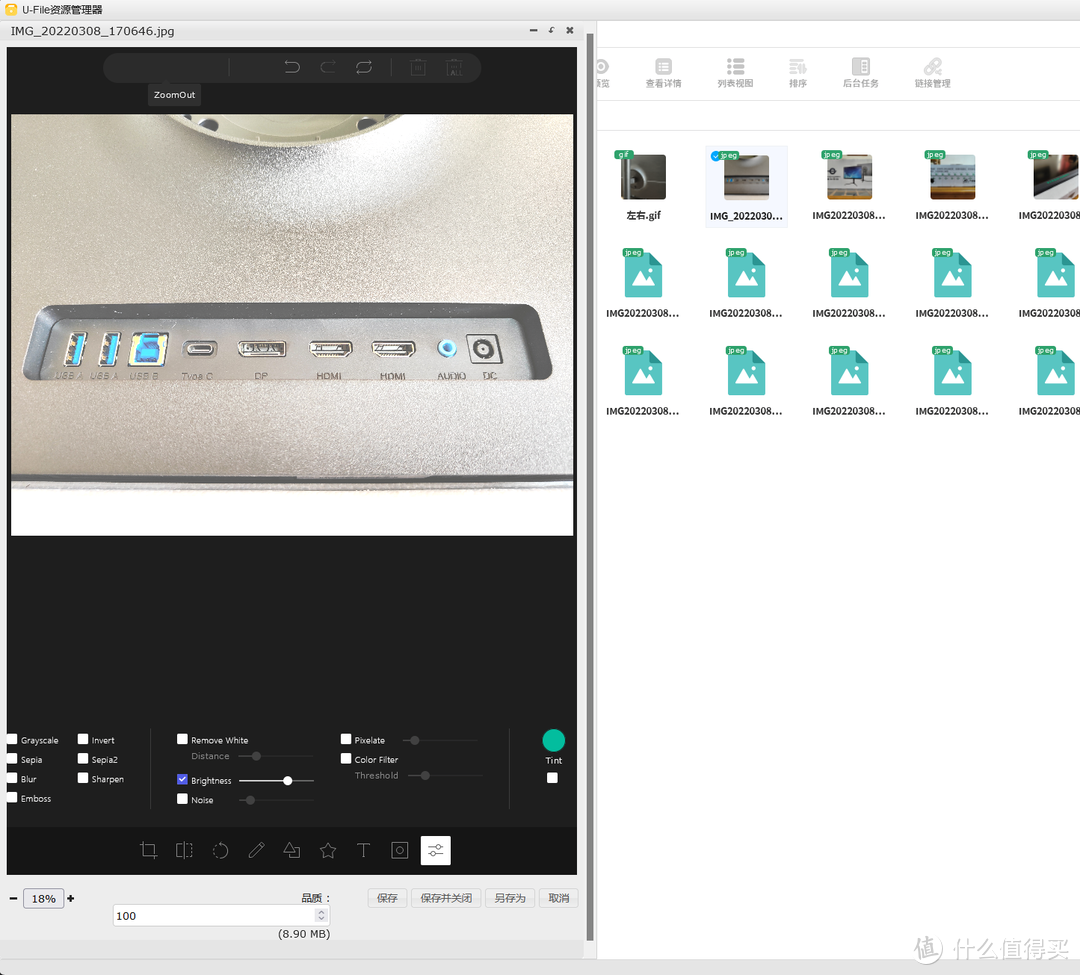Tick the checkbox under Tint
The height and width of the screenshot is (975, 1080).
[x=552, y=778]
